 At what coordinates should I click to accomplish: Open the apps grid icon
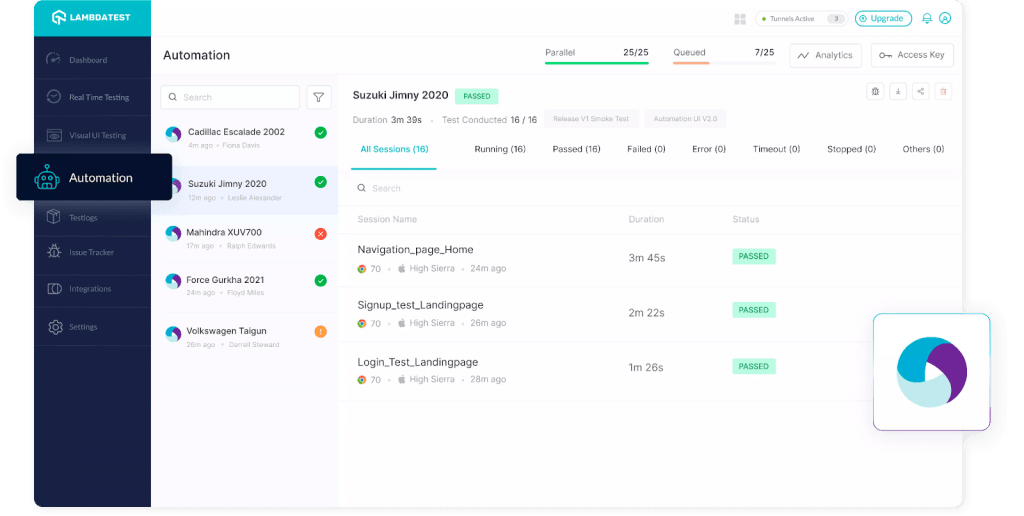740,19
